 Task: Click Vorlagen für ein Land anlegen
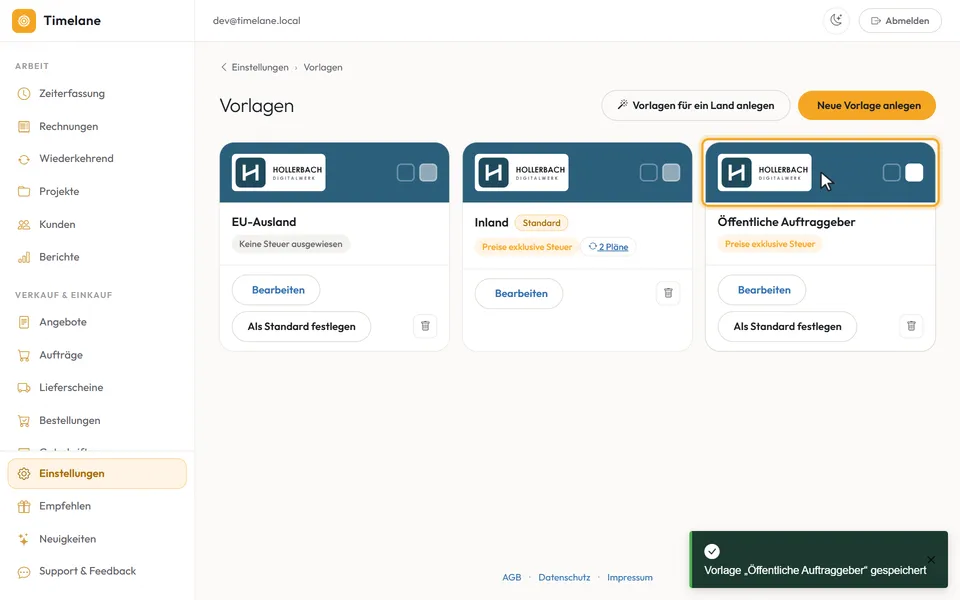click(x=696, y=105)
